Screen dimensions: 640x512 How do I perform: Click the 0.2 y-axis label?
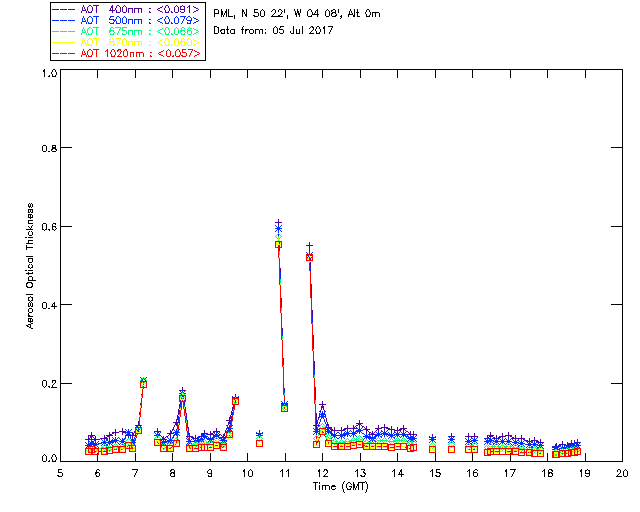click(49, 384)
